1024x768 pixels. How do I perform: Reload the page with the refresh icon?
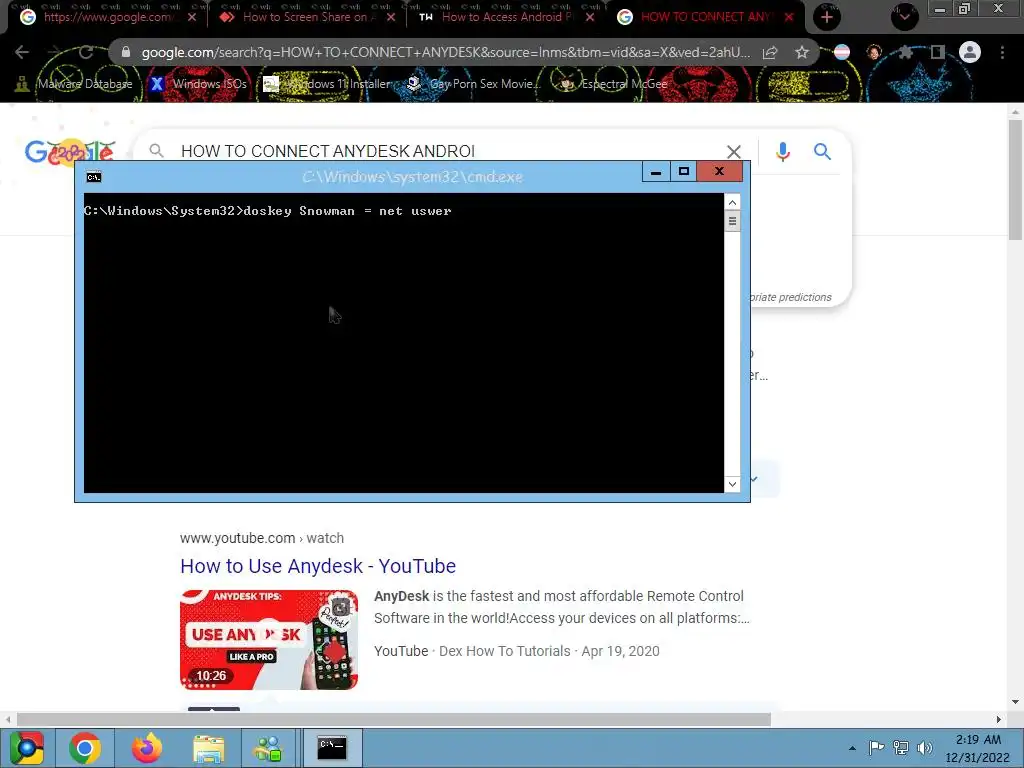[86, 52]
